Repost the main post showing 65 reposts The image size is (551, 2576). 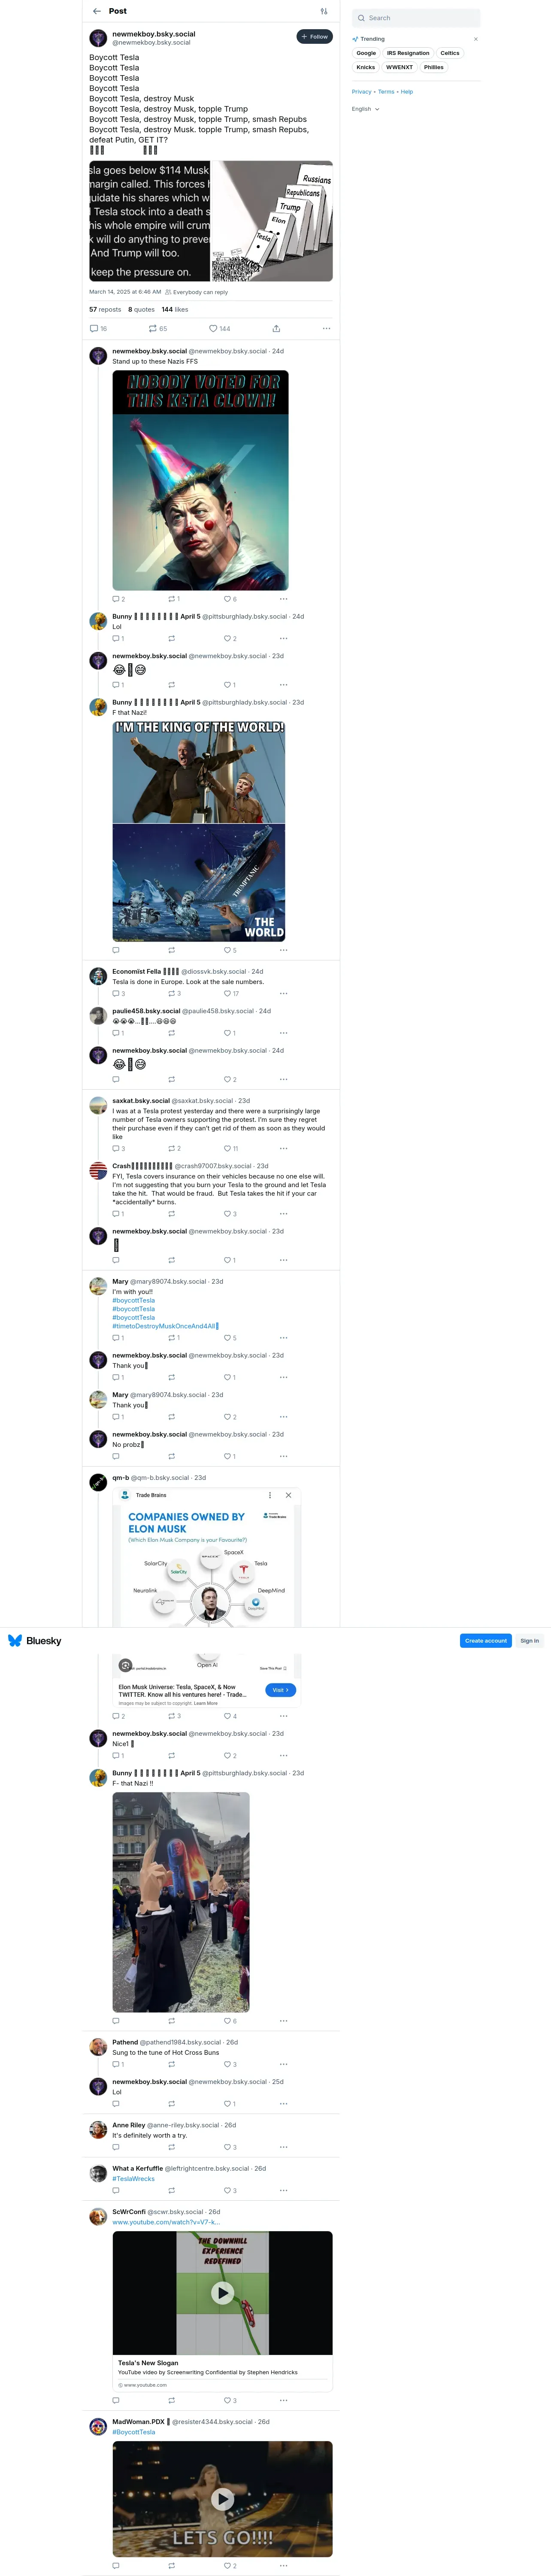(x=158, y=328)
